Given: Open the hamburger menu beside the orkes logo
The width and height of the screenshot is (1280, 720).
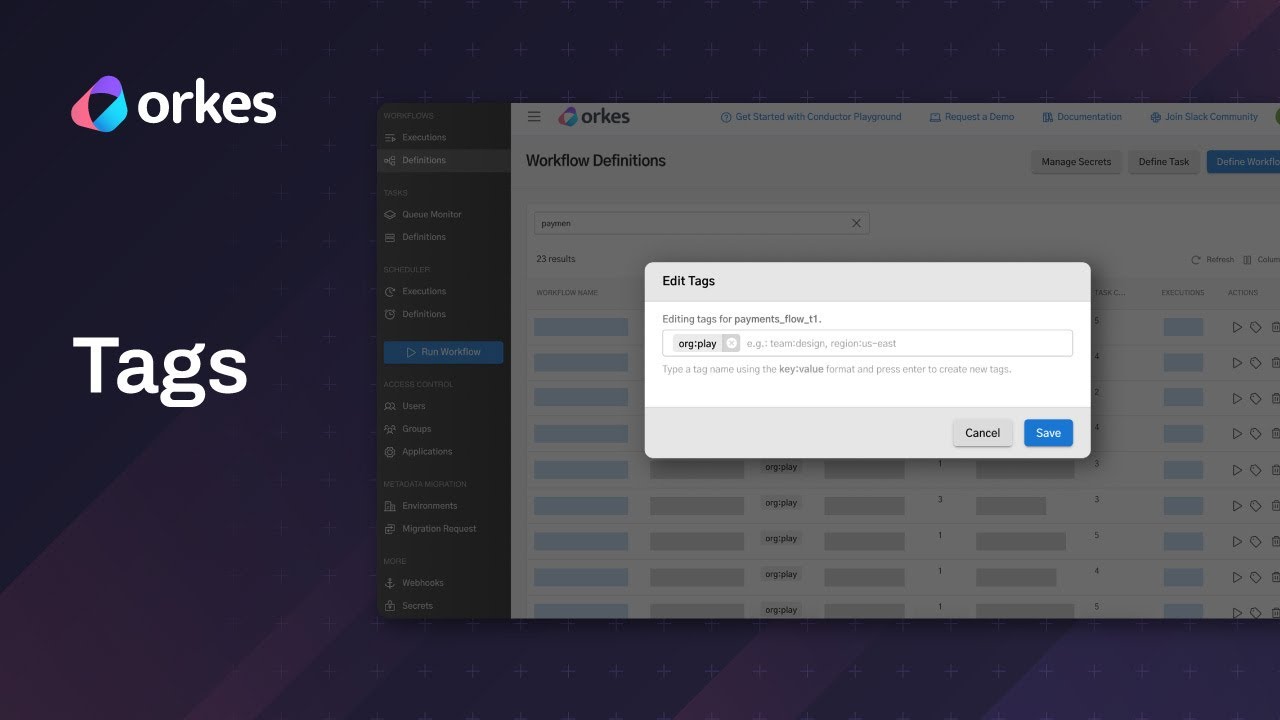Looking at the screenshot, I should coord(534,117).
